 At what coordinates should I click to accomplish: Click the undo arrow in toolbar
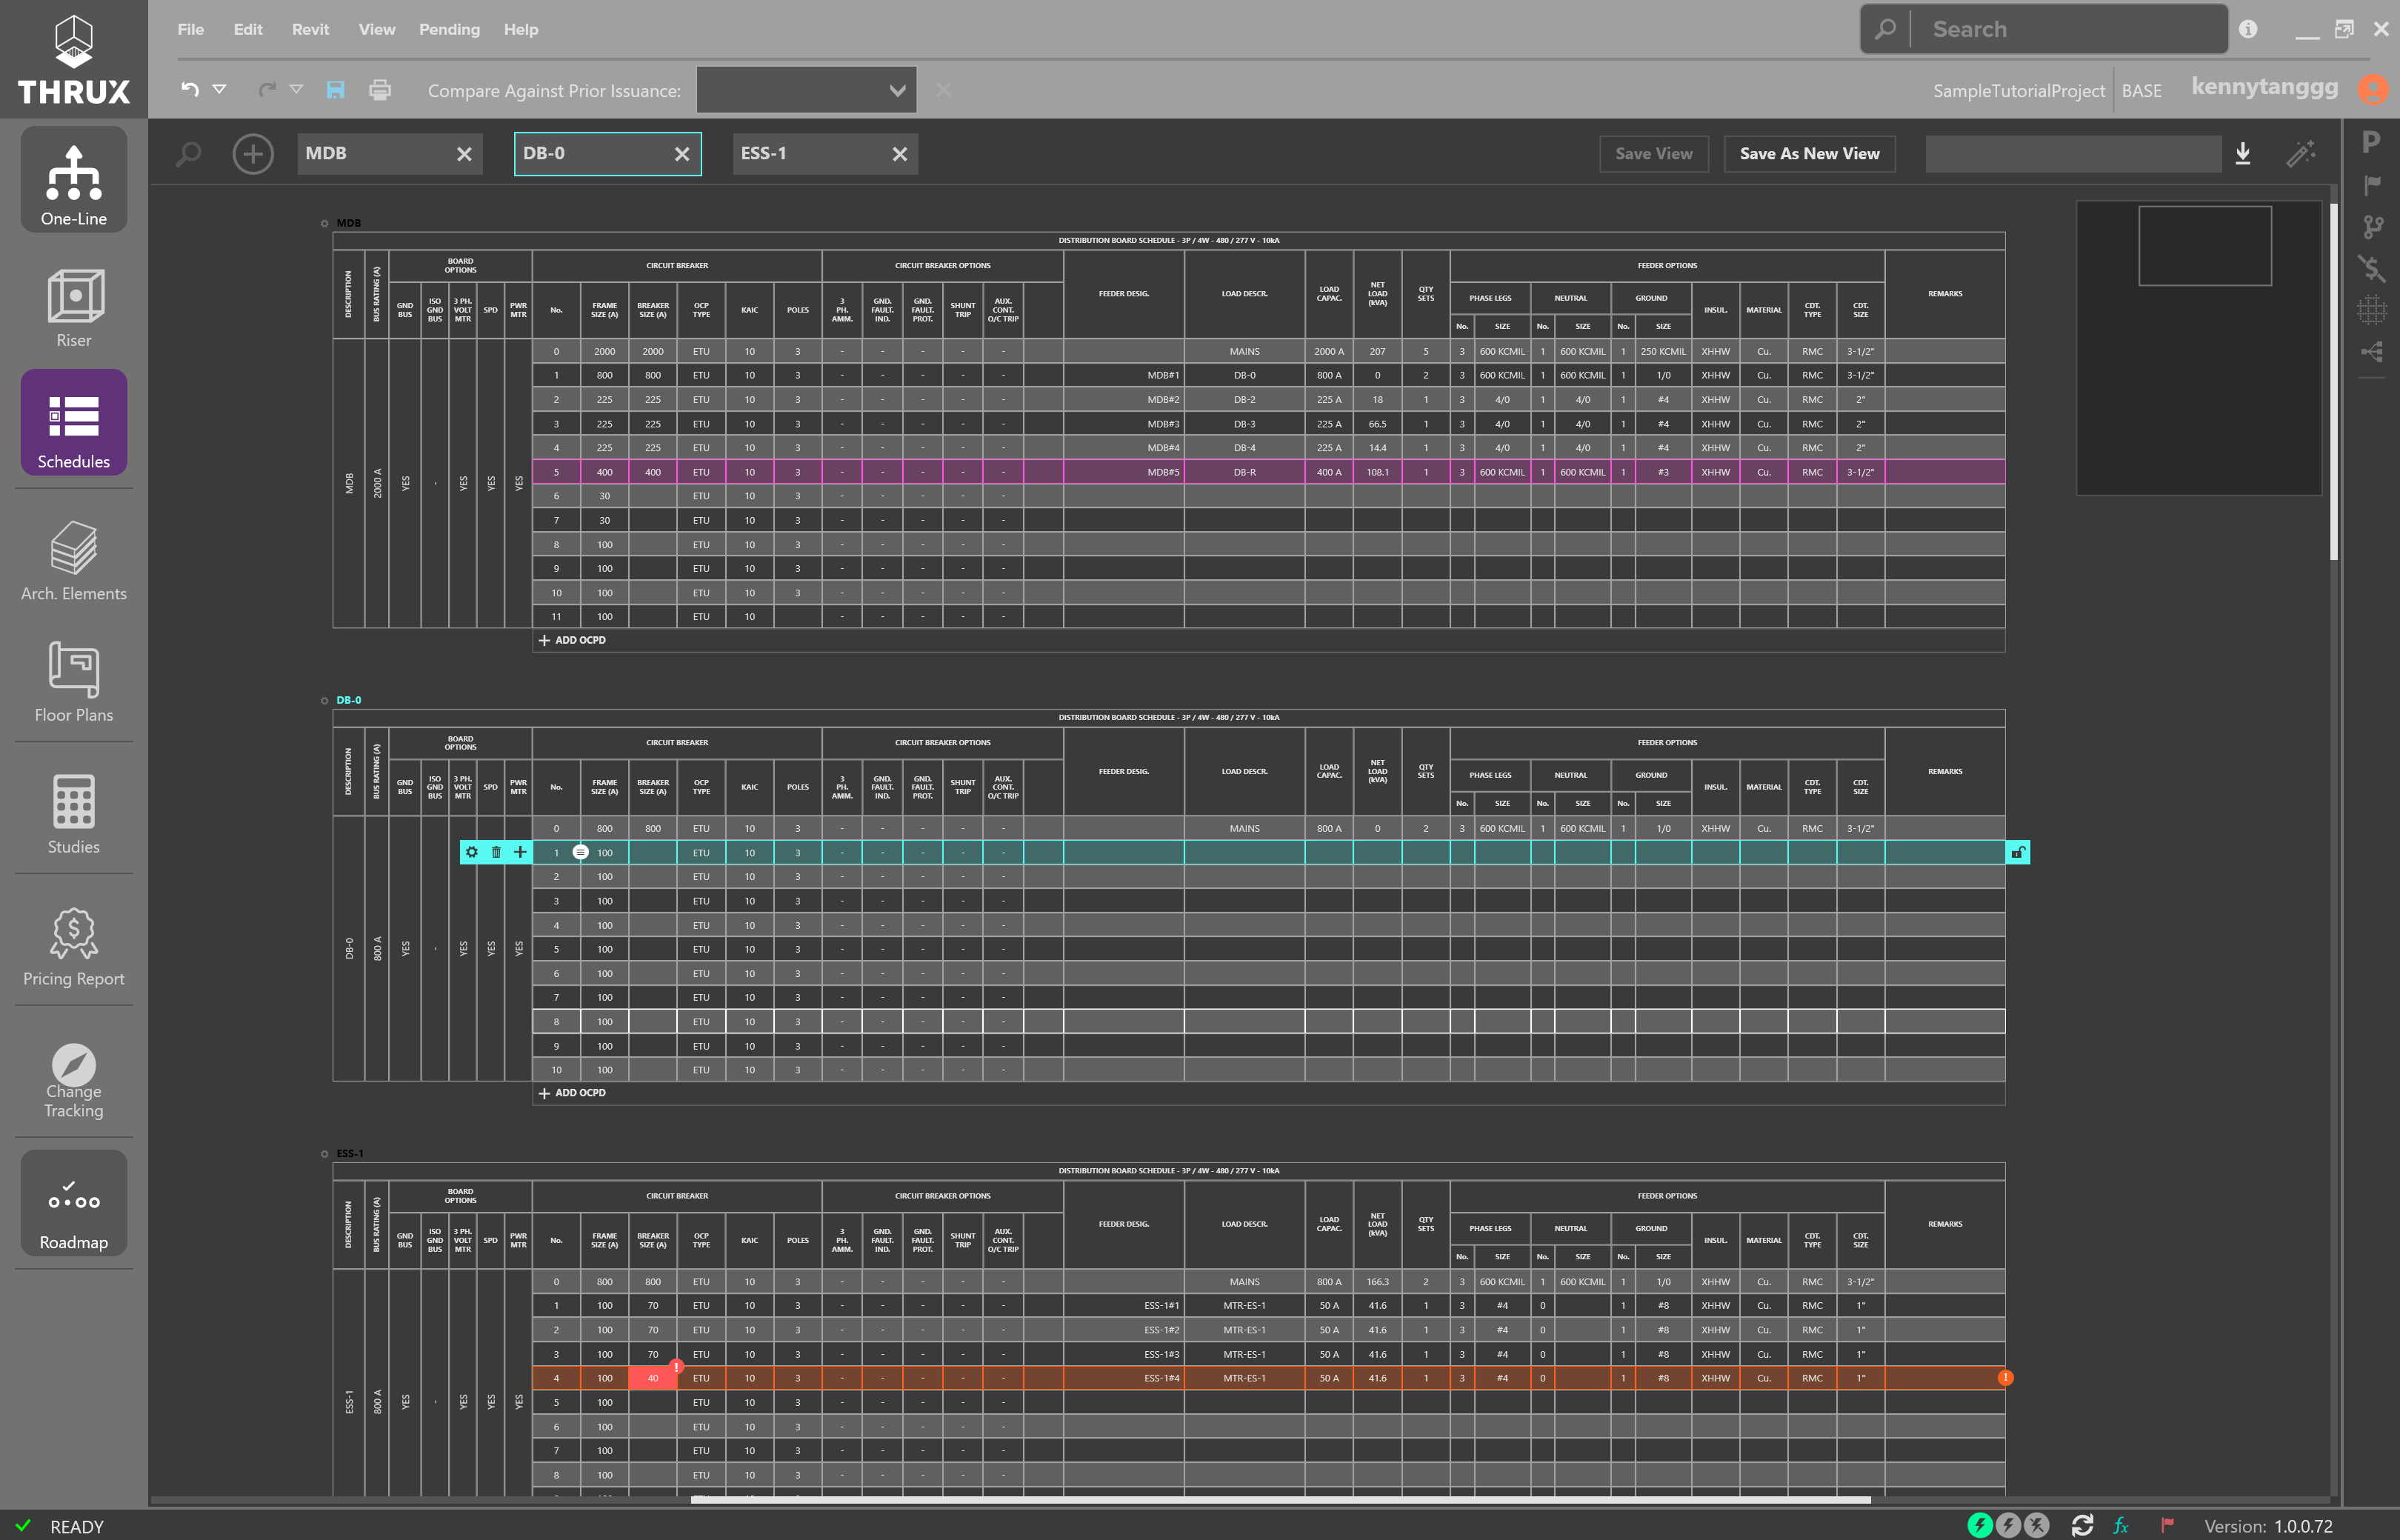click(x=190, y=90)
